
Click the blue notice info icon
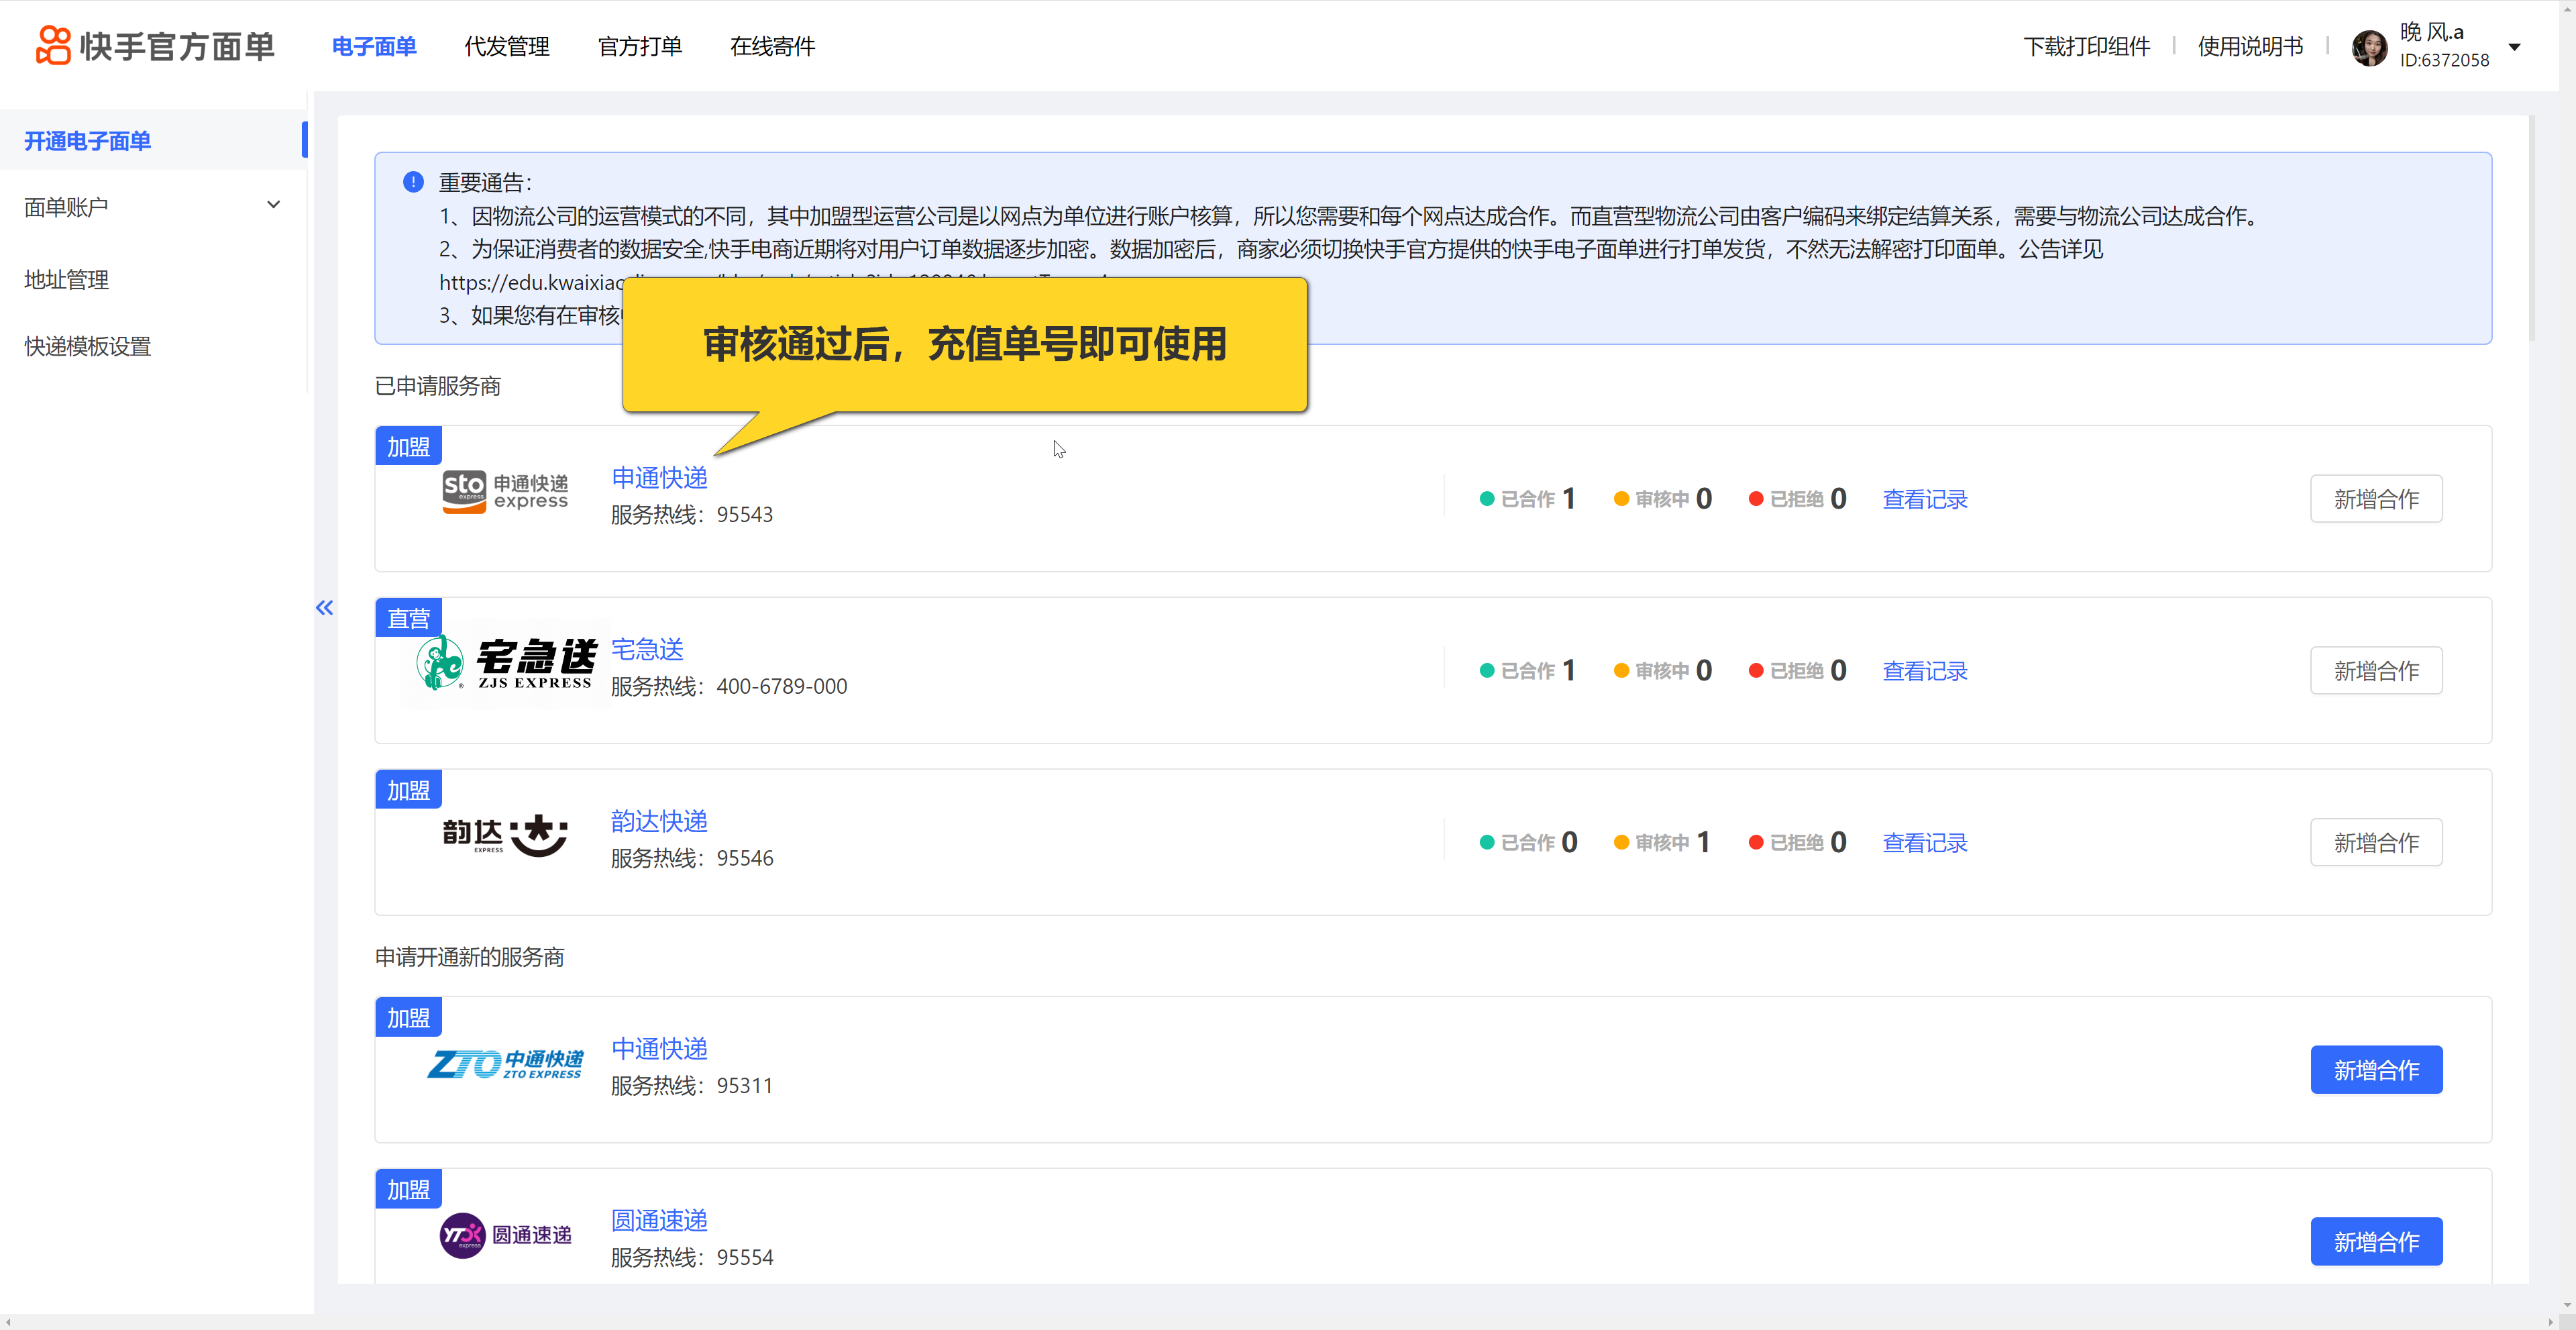coord(413,182)
